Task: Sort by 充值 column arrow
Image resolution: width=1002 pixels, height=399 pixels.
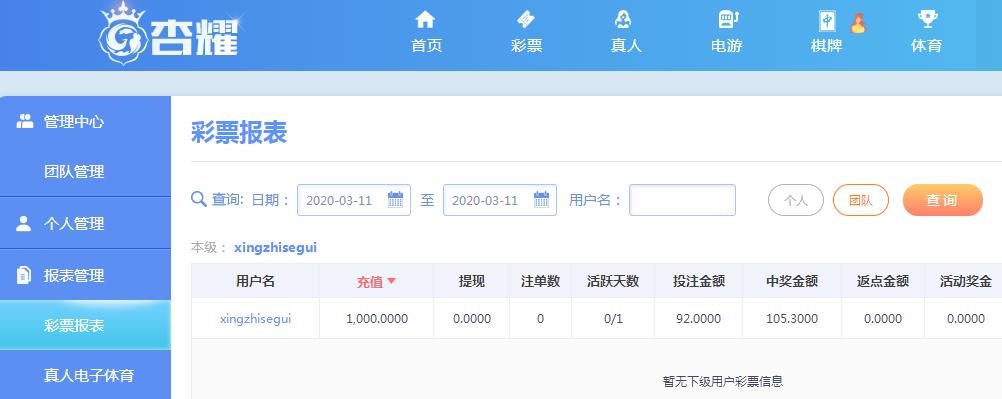Action: pyautogui.click(x=392, y=281)
